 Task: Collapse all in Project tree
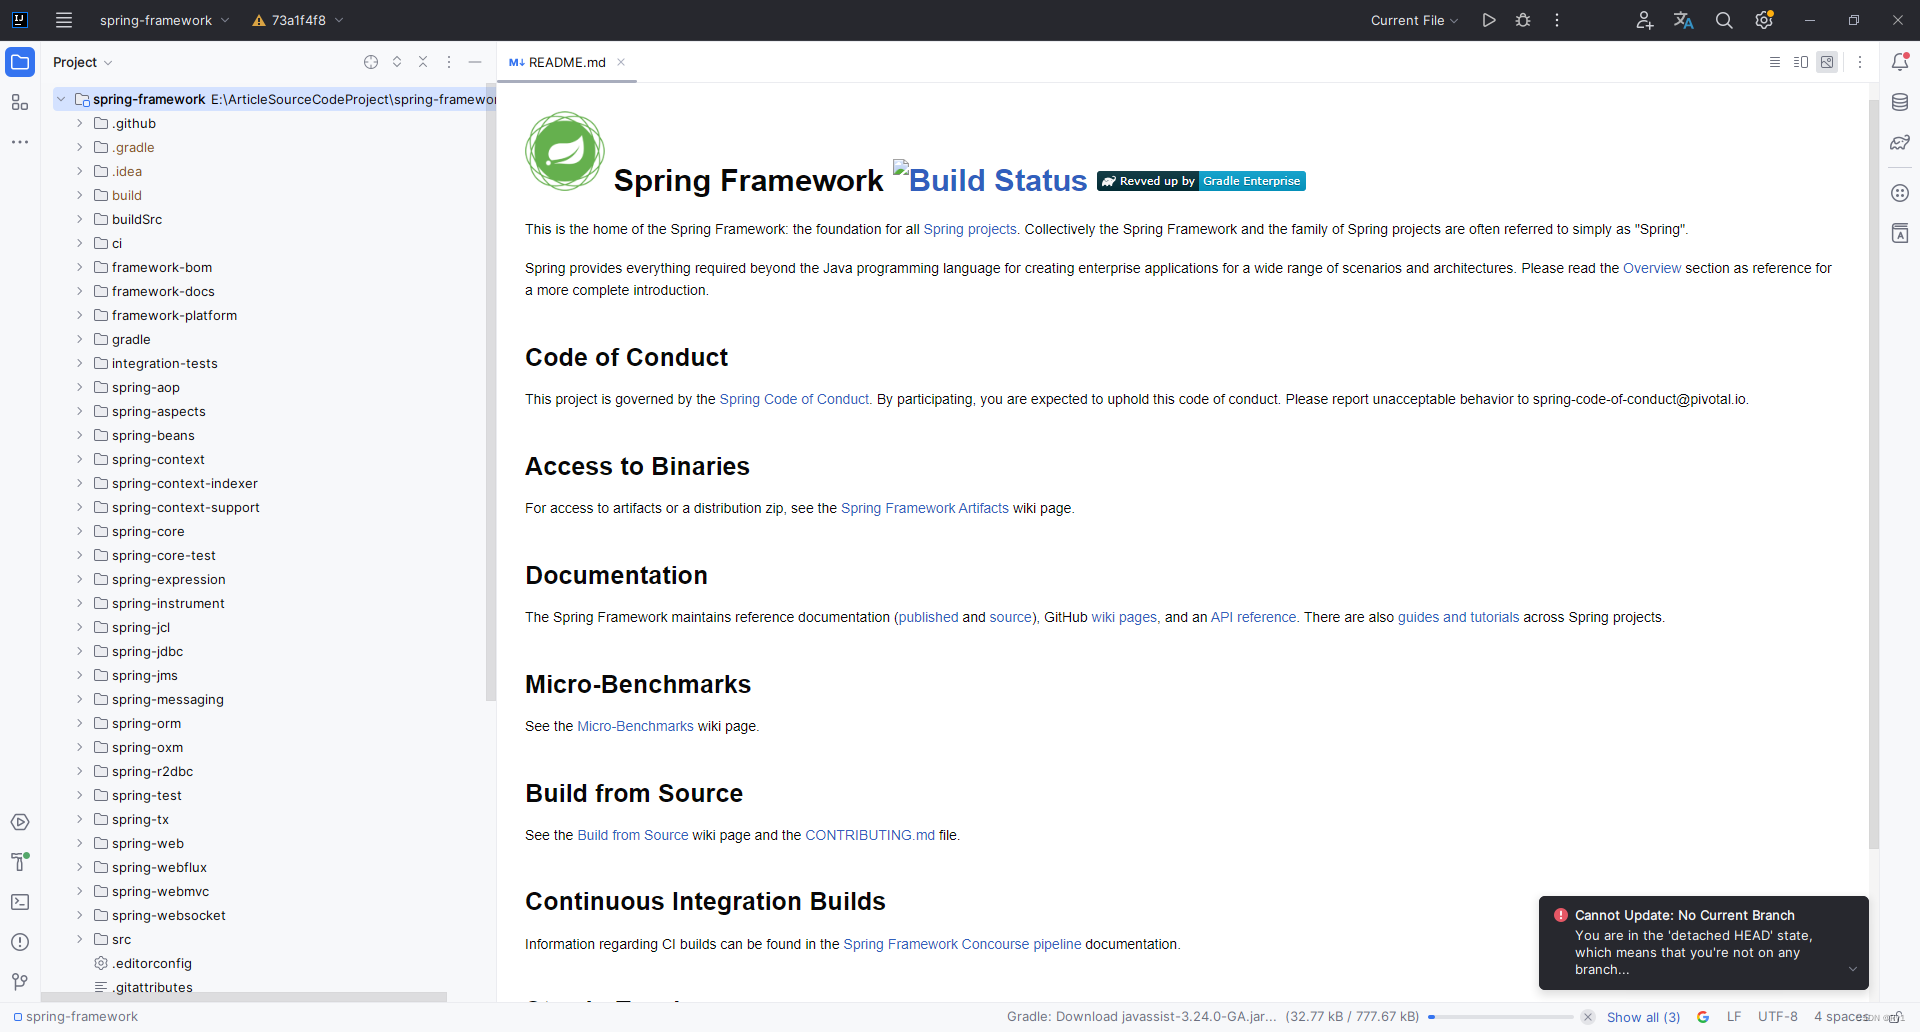pyautogui.click(x=423, y=62)
